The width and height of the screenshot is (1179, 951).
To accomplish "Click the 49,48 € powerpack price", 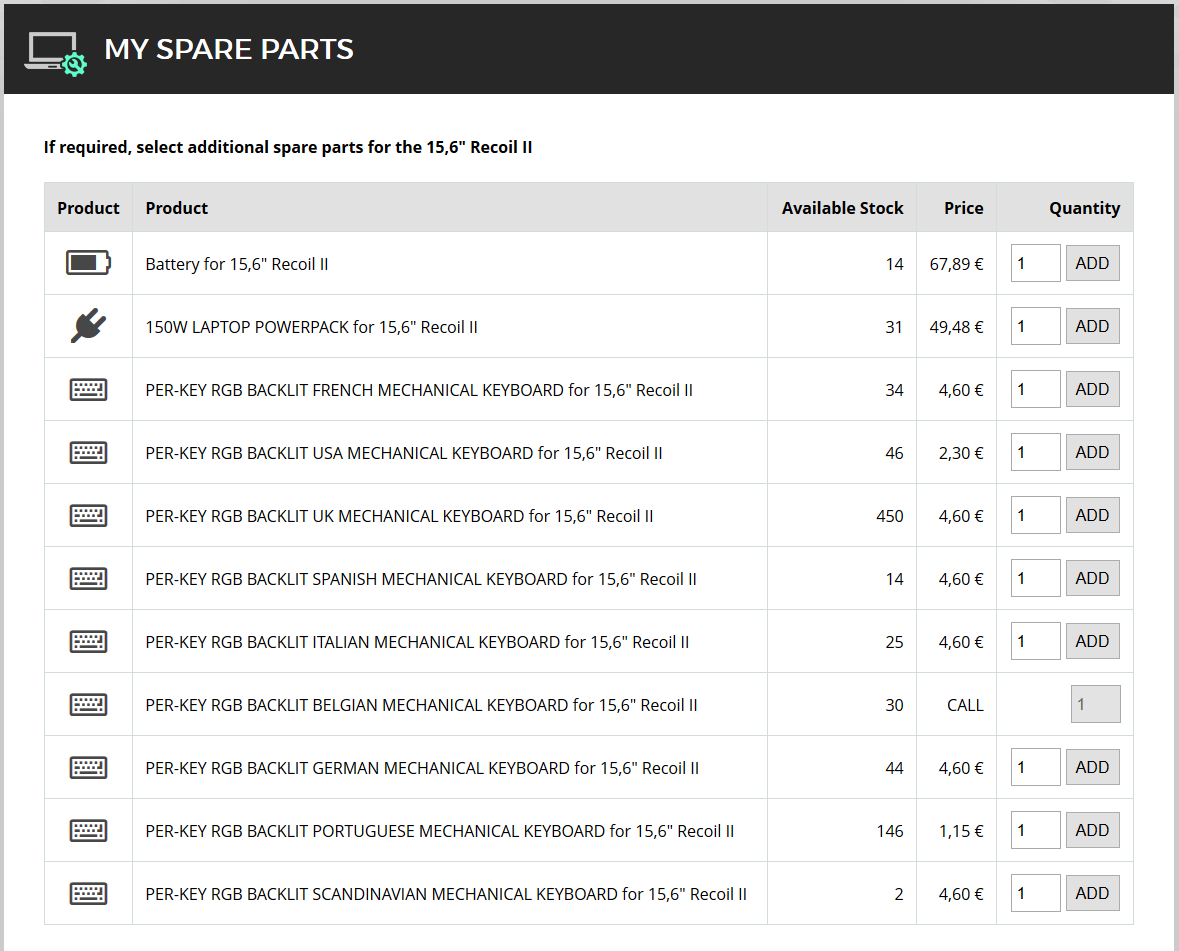I will 956,328.
